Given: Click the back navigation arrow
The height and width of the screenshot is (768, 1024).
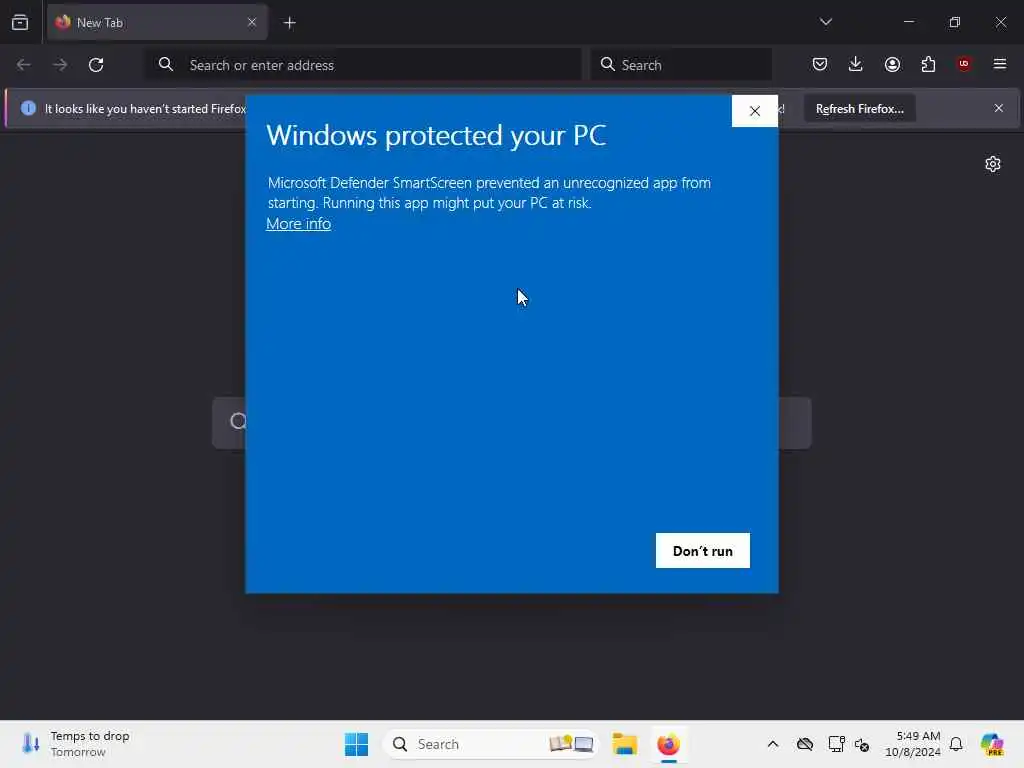Looking at the screenshot, I should [24, 65].
